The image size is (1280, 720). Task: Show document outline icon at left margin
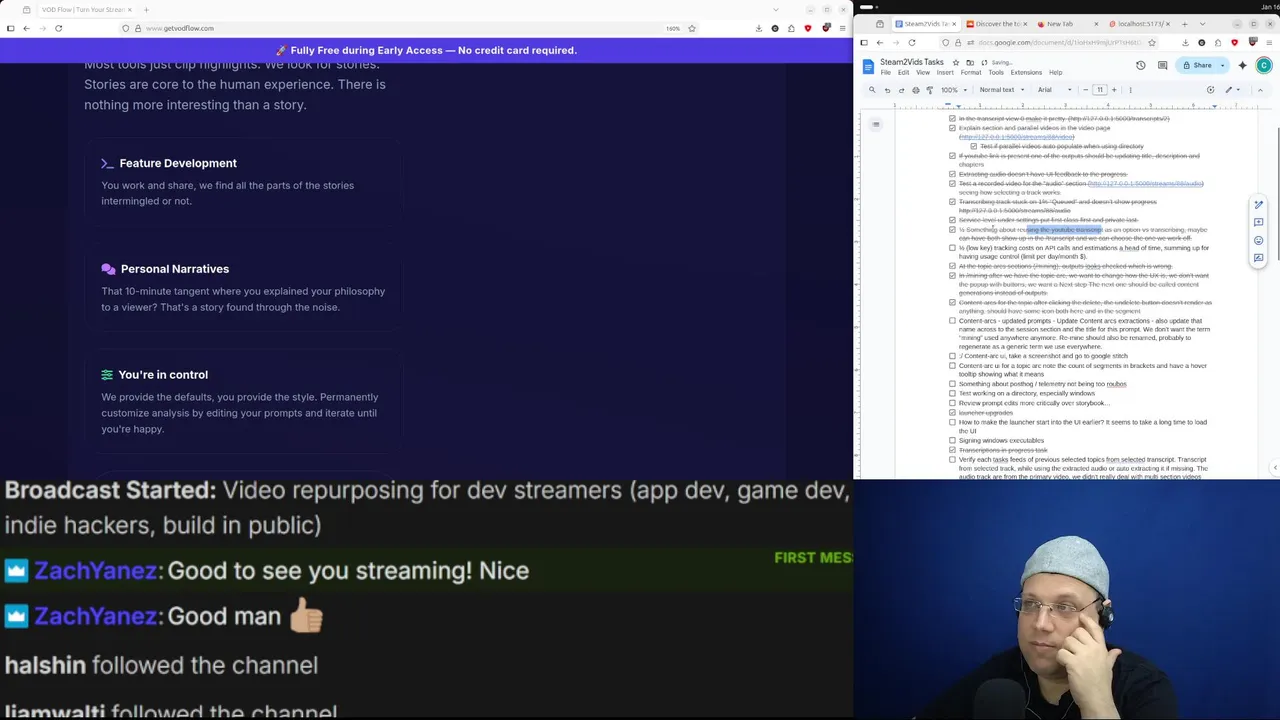876,124
